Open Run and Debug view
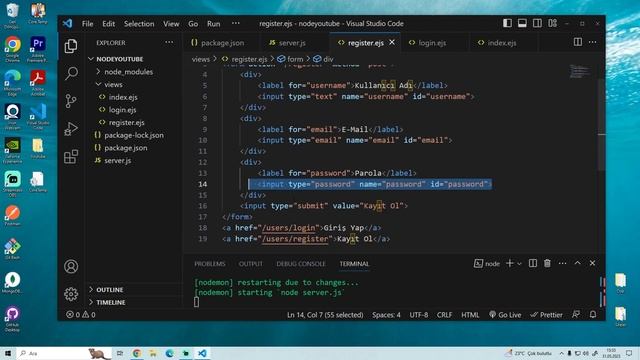The width and height of the screenshot is (640, 360). click(71, 129)
